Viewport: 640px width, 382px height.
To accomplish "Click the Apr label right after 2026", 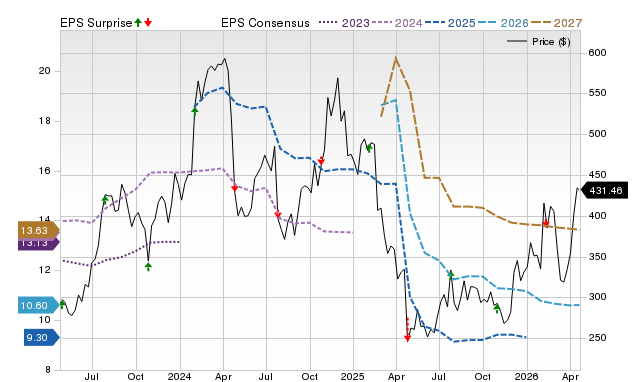I will click(570, 376).
